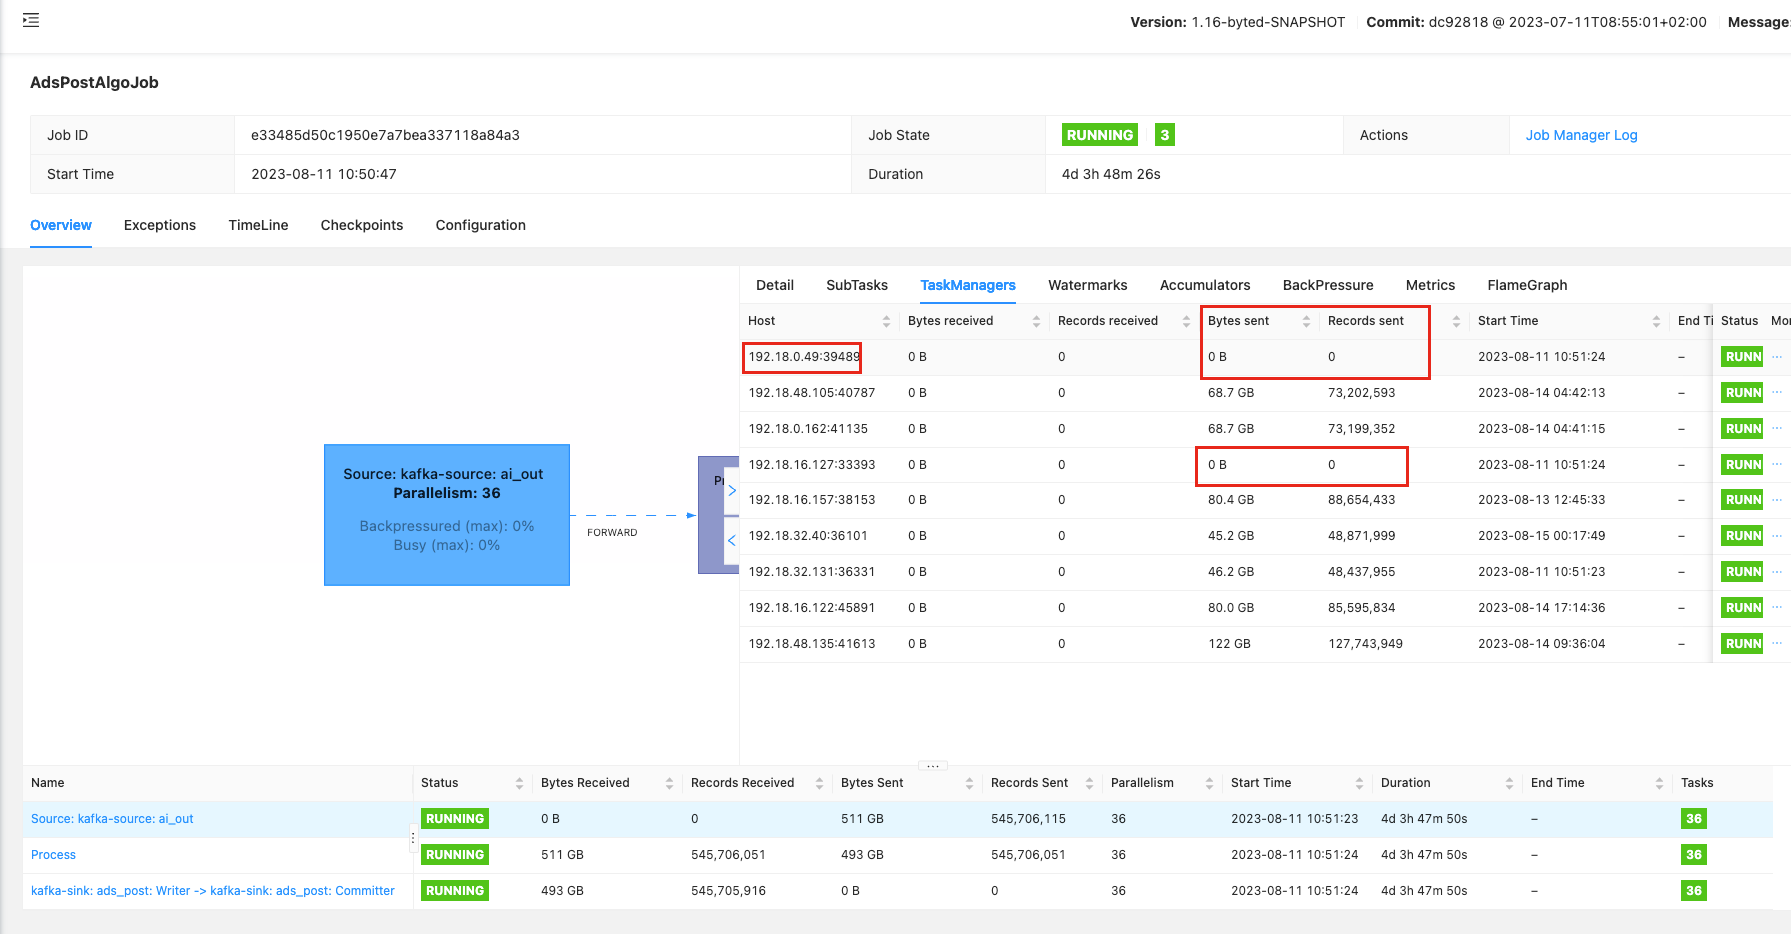The image size is (1791, 934).
Task: Sort vertex list by Bytes Received
Action: 669,783
